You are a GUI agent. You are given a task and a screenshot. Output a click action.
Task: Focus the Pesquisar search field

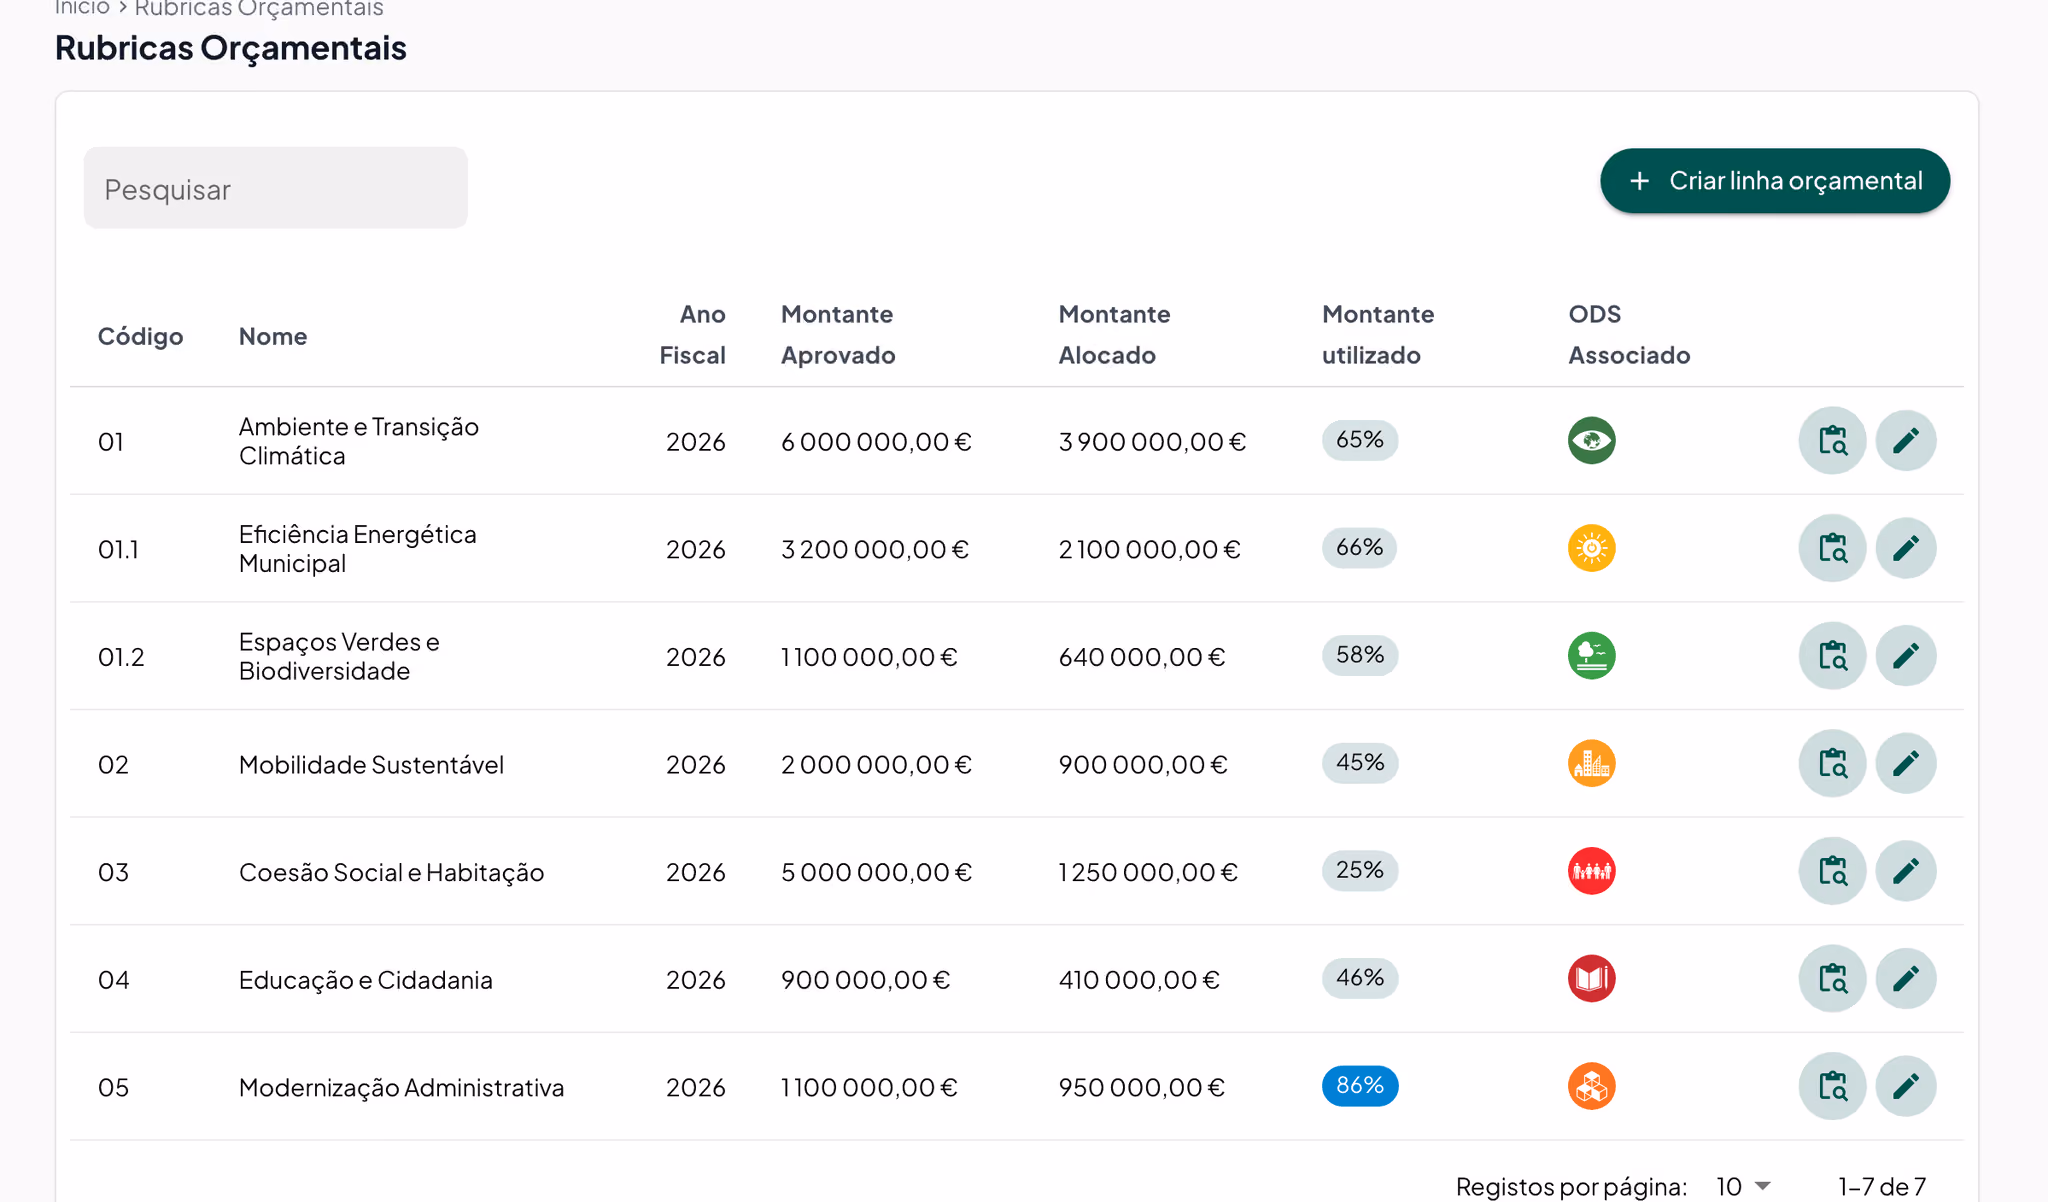pyautogui.click(x=276, y=188)
